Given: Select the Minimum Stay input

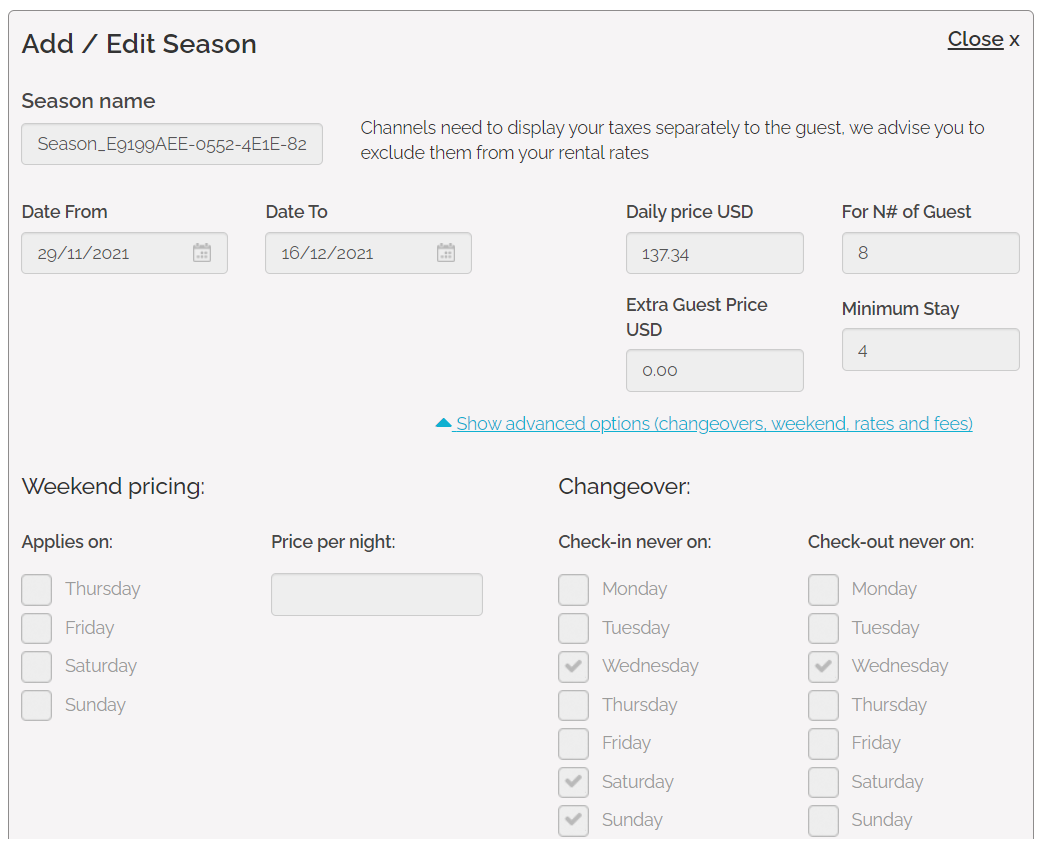Looking at the screenshot, I should 930,350.
